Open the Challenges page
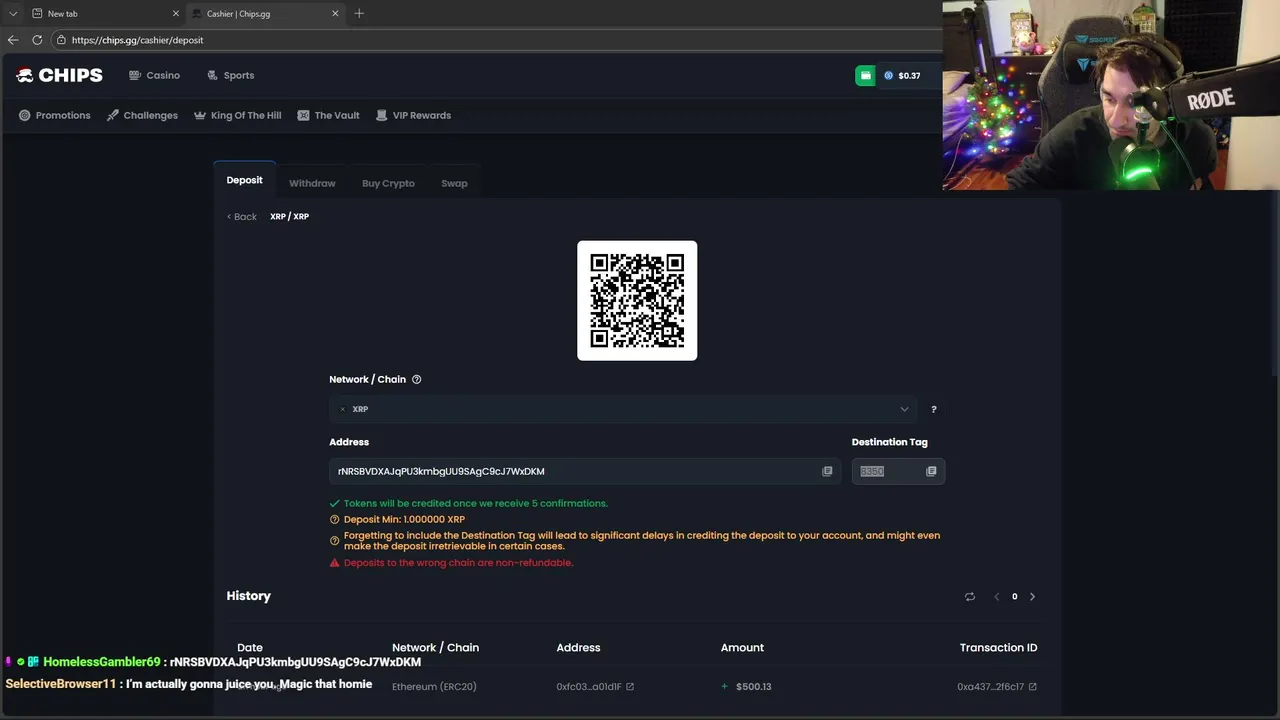The height and width of the screenshot is (720, 1280). 142,115
